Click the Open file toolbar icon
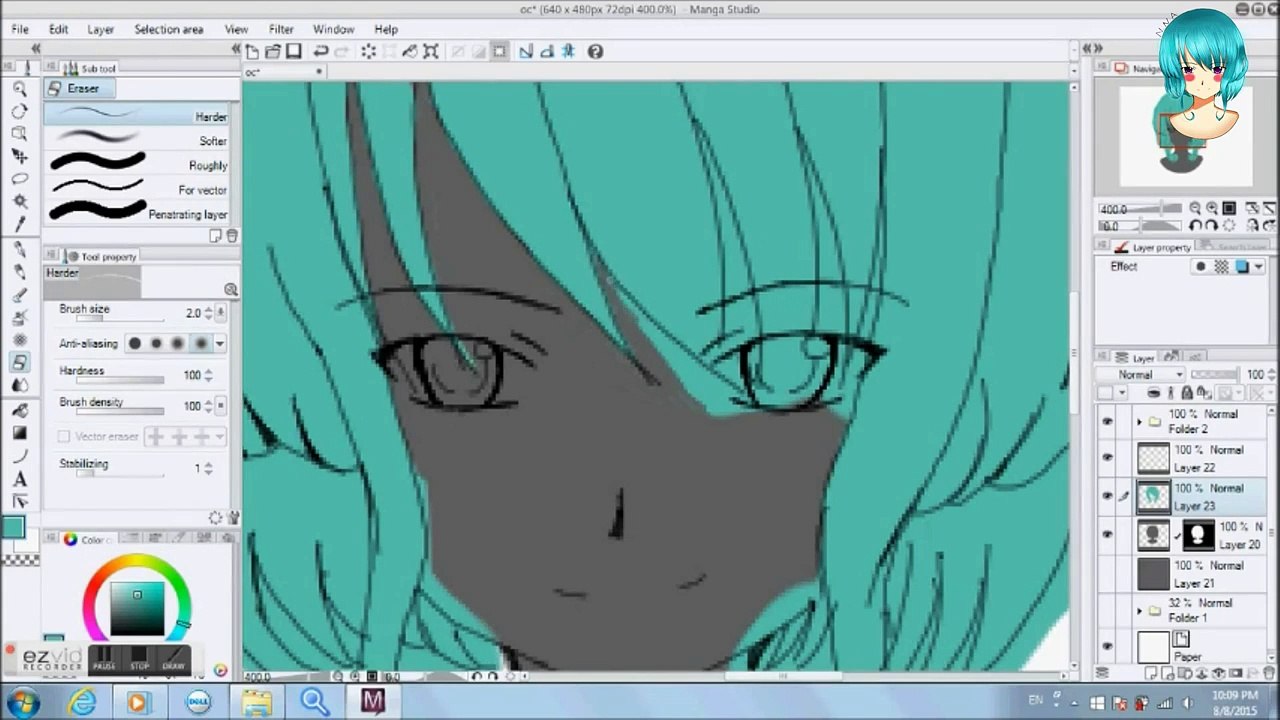Viewport: 1280px width, 720px height. (272, 51)
